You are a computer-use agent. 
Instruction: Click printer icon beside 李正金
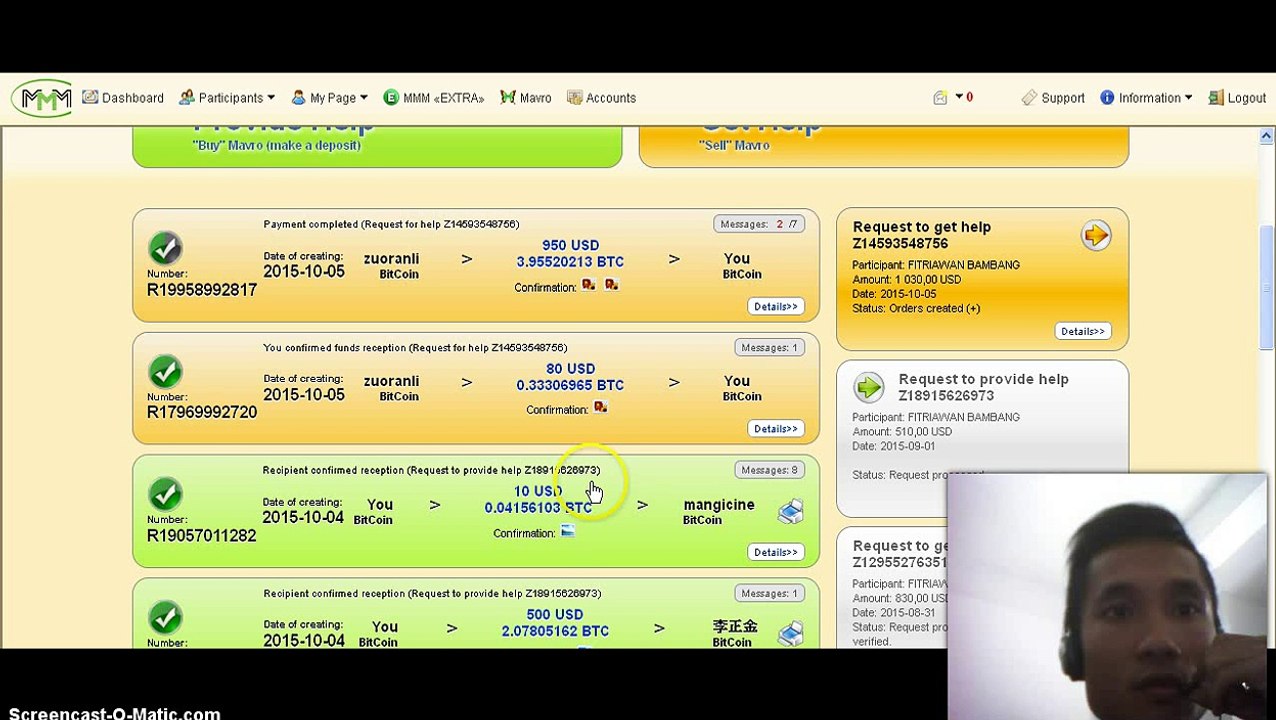coord(790,632)
